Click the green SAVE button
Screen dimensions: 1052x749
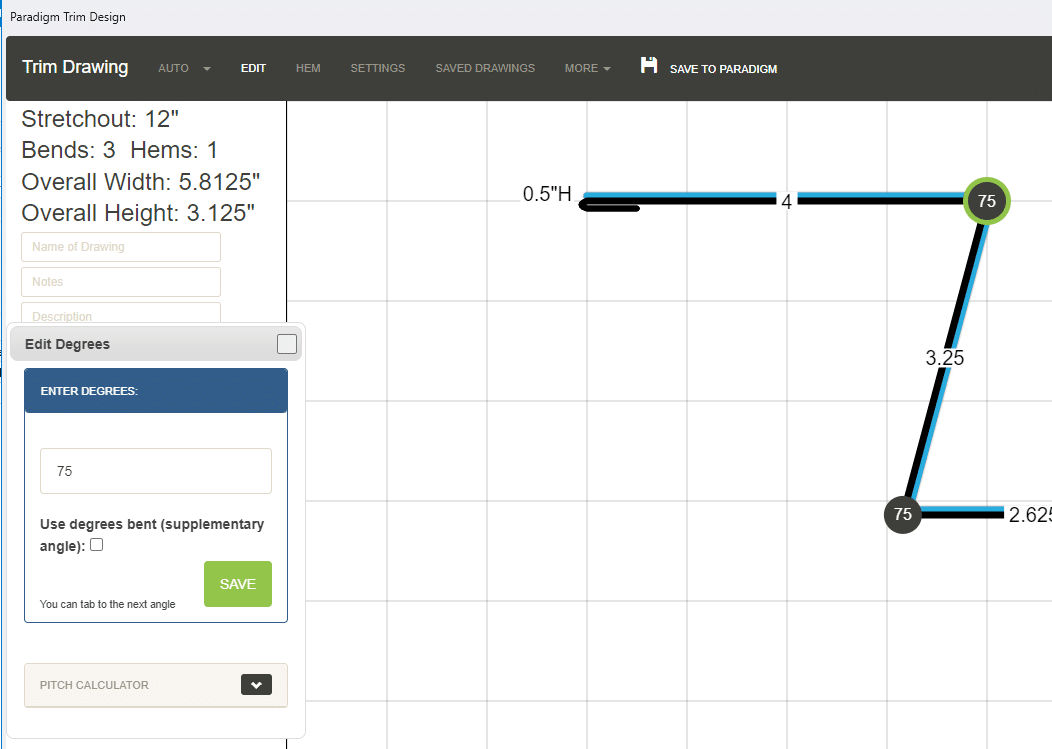point(238,584)
